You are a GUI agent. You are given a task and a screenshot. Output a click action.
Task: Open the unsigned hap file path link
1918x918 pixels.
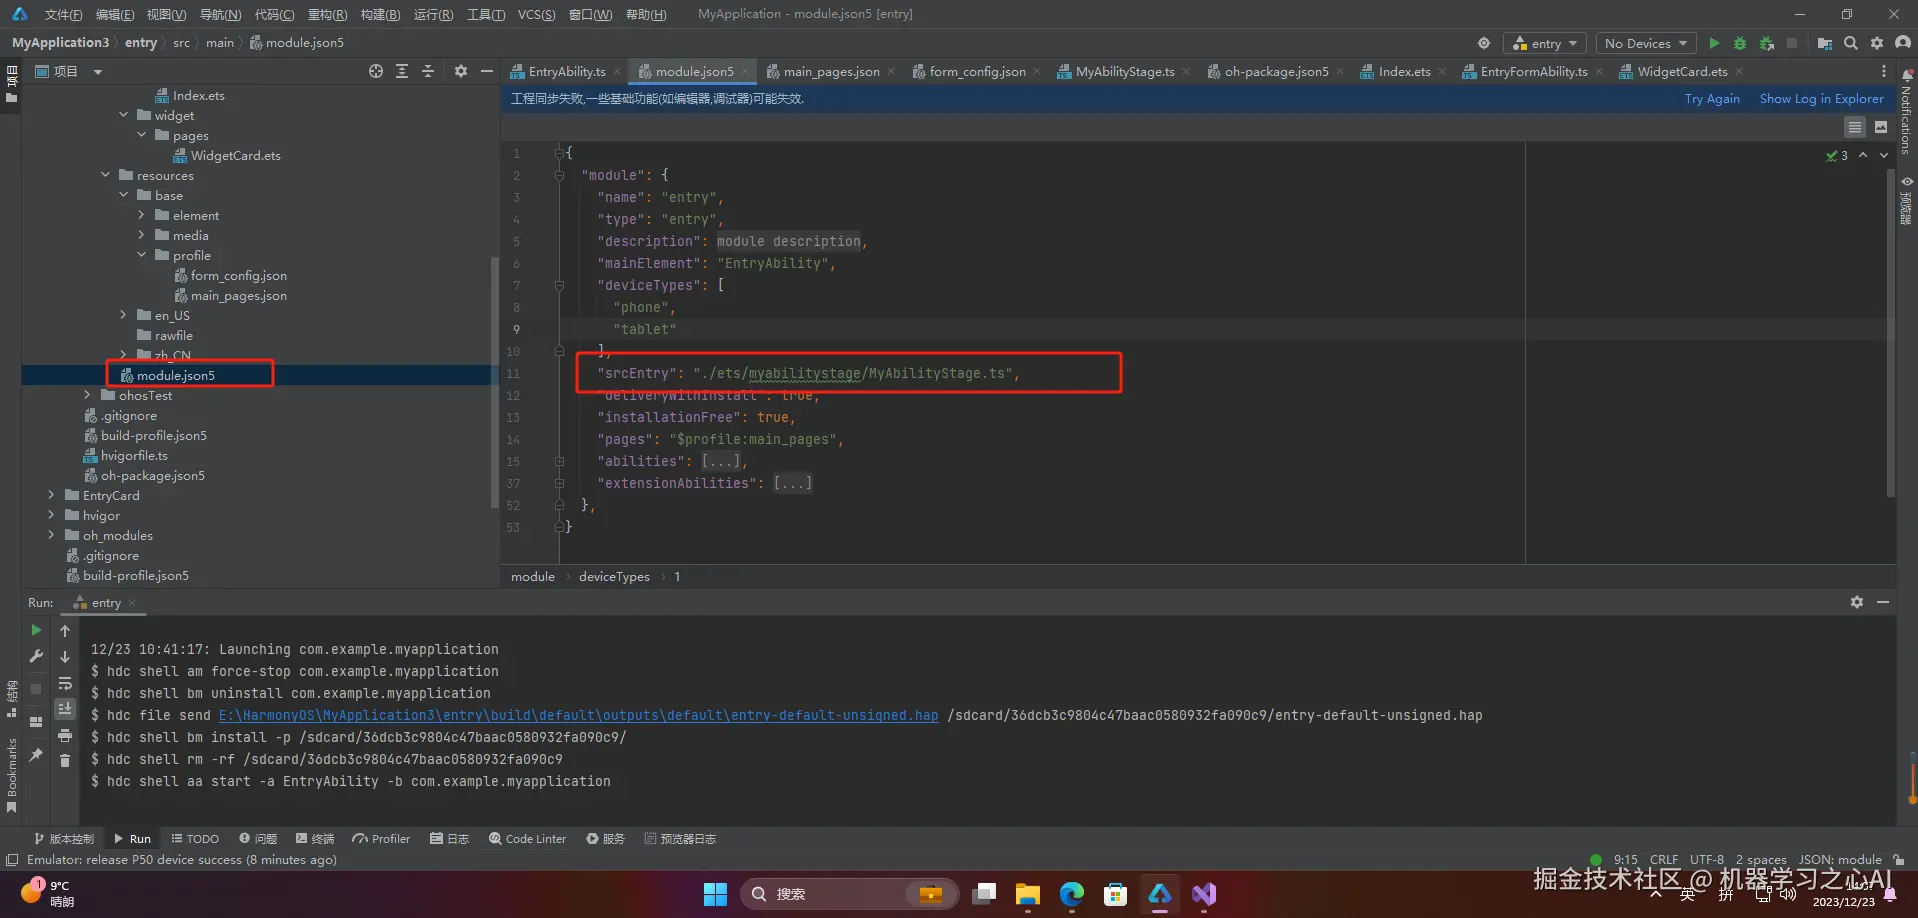[x=579, y=715]
